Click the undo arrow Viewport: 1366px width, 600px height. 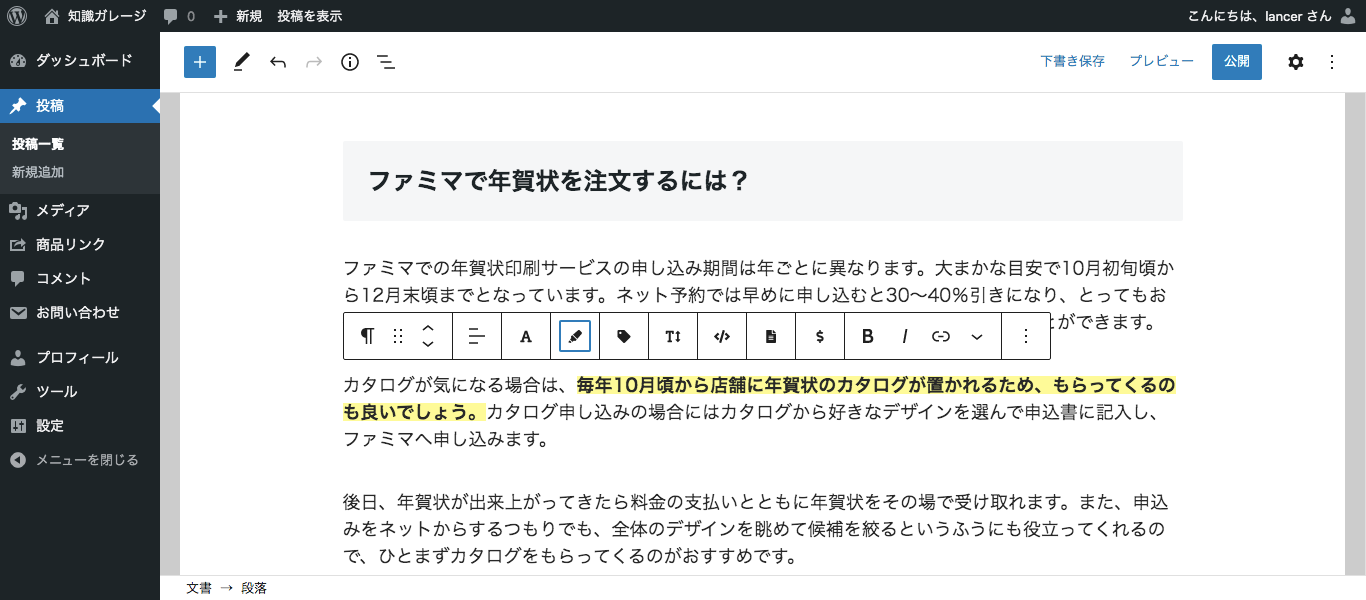278,62
